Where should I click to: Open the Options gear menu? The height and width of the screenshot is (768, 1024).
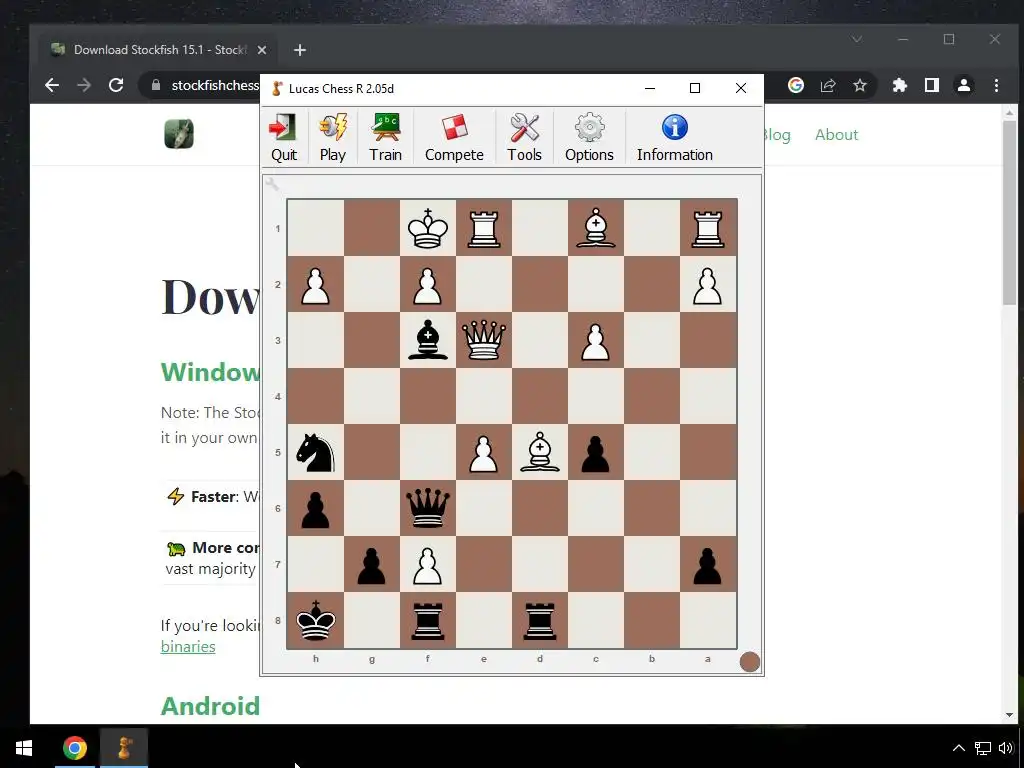point(589,138)
